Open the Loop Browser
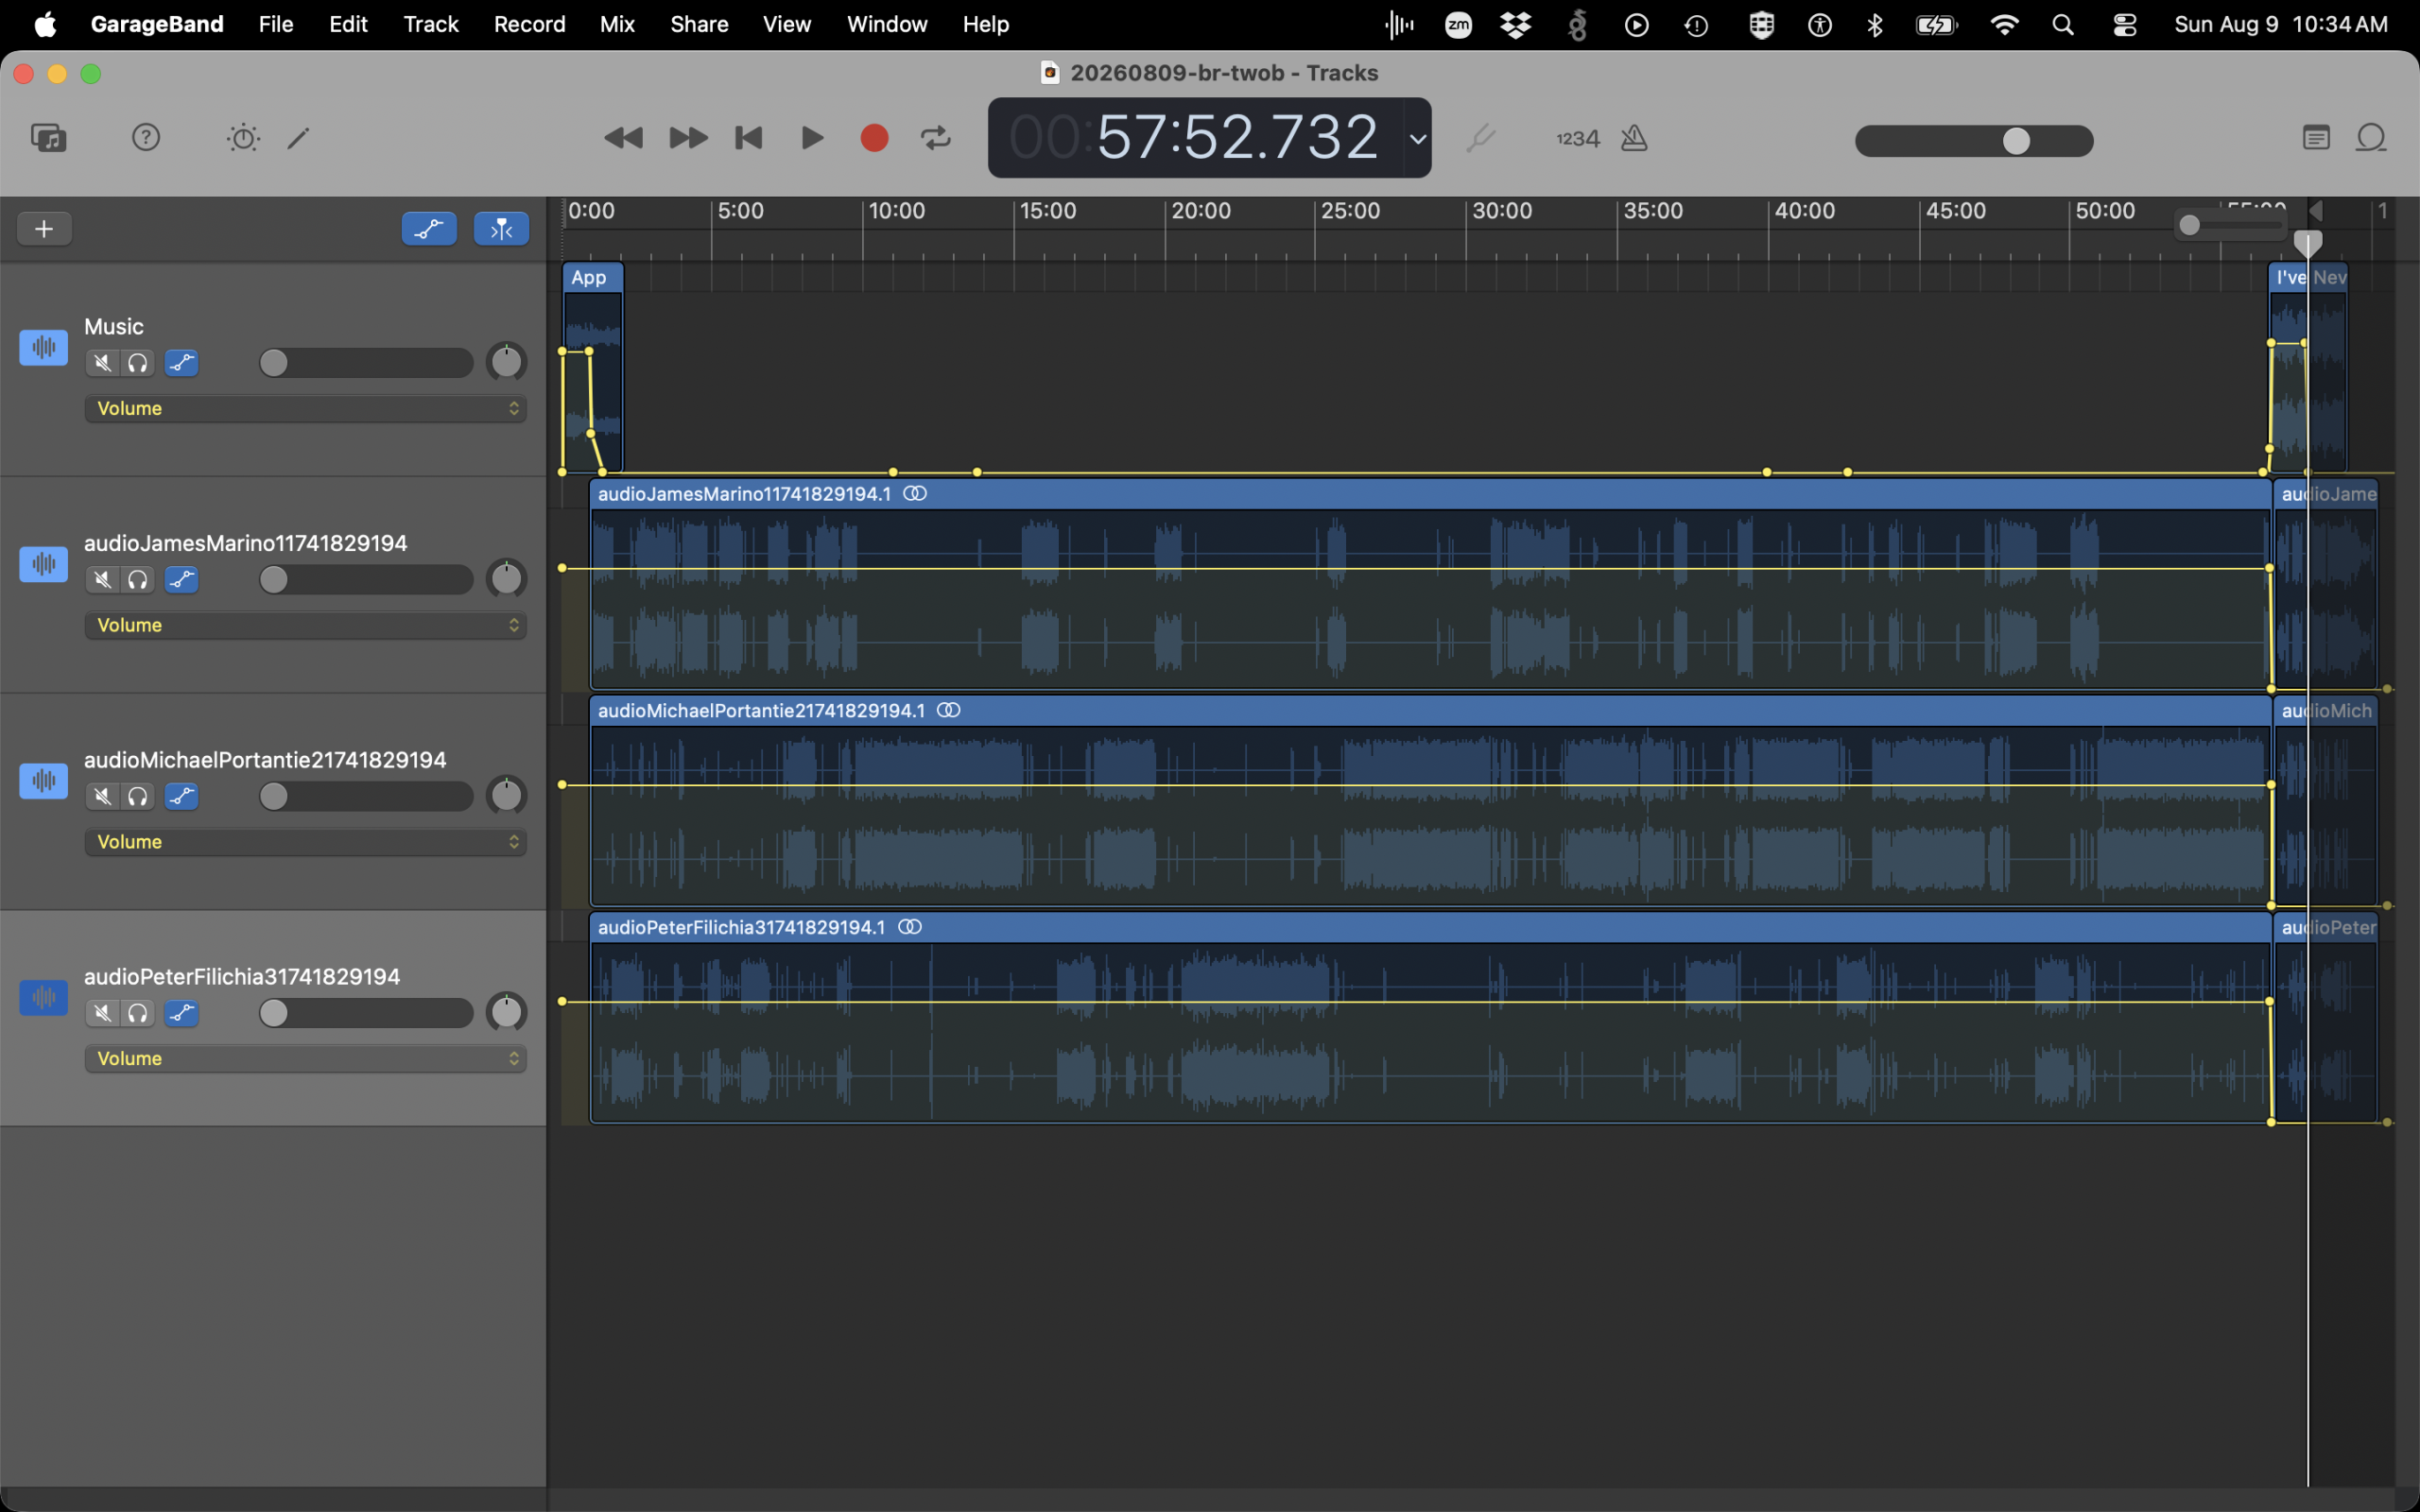 point(2371,138)
